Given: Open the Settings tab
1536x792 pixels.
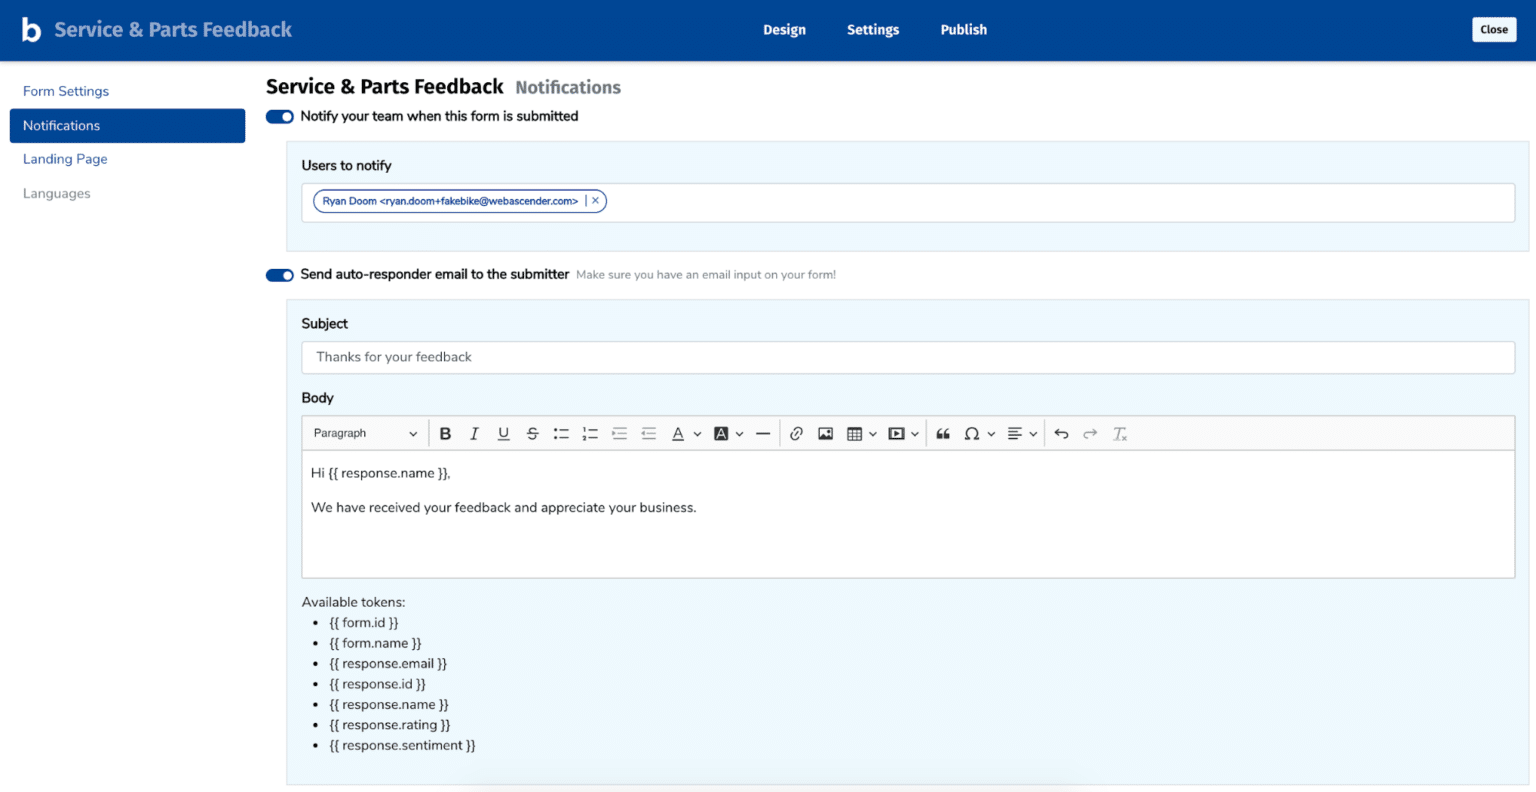Looking at the screenshot, I should click(873, 30).
